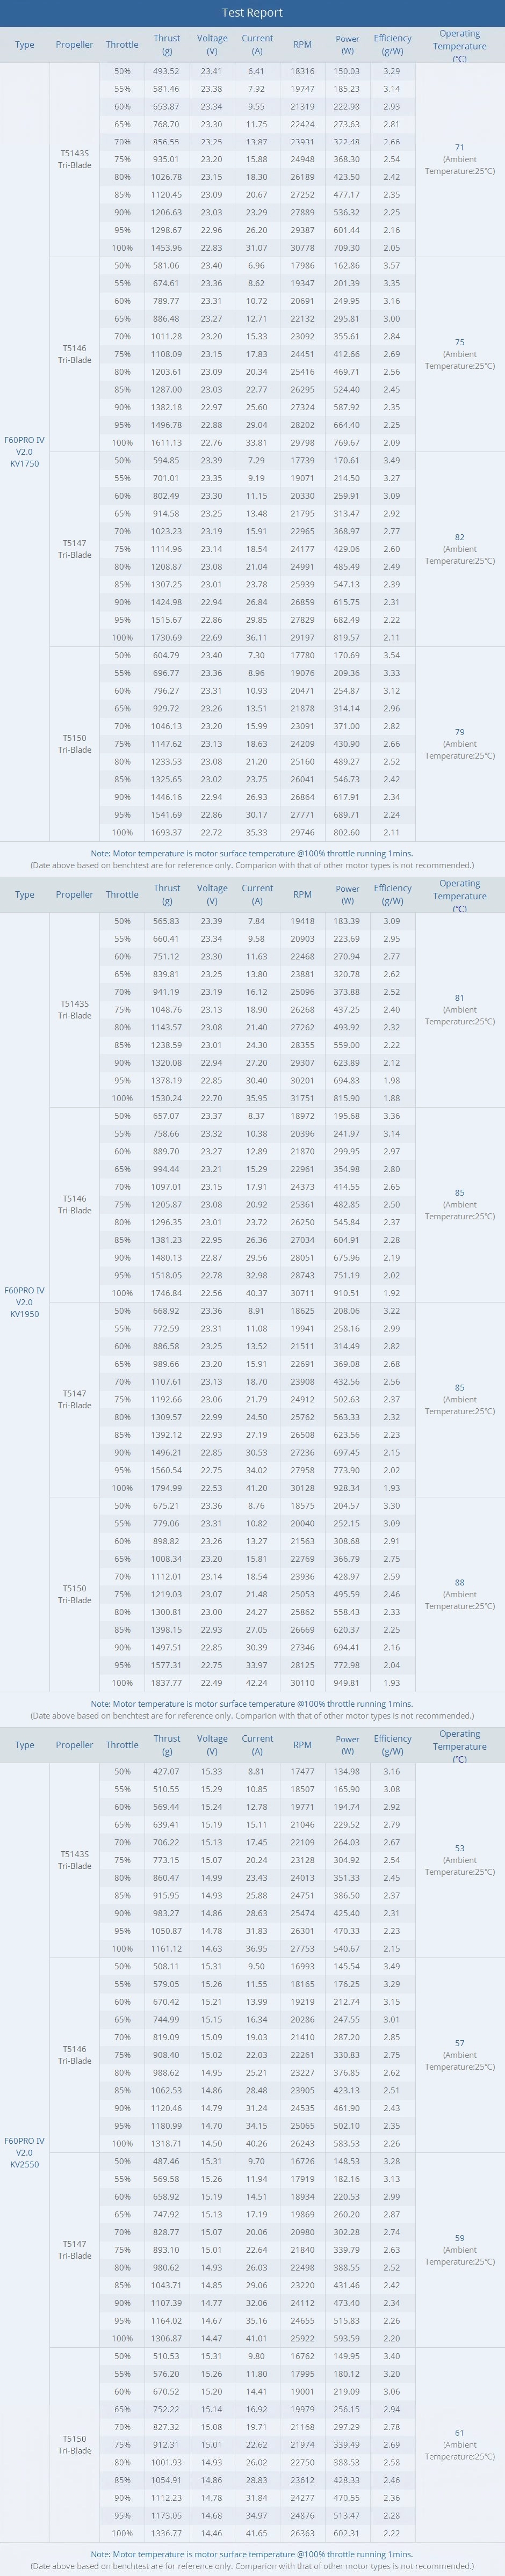
Task: Select the F60PRO IV V2.0 KV2550 type cell
Action: (24, 2152)
